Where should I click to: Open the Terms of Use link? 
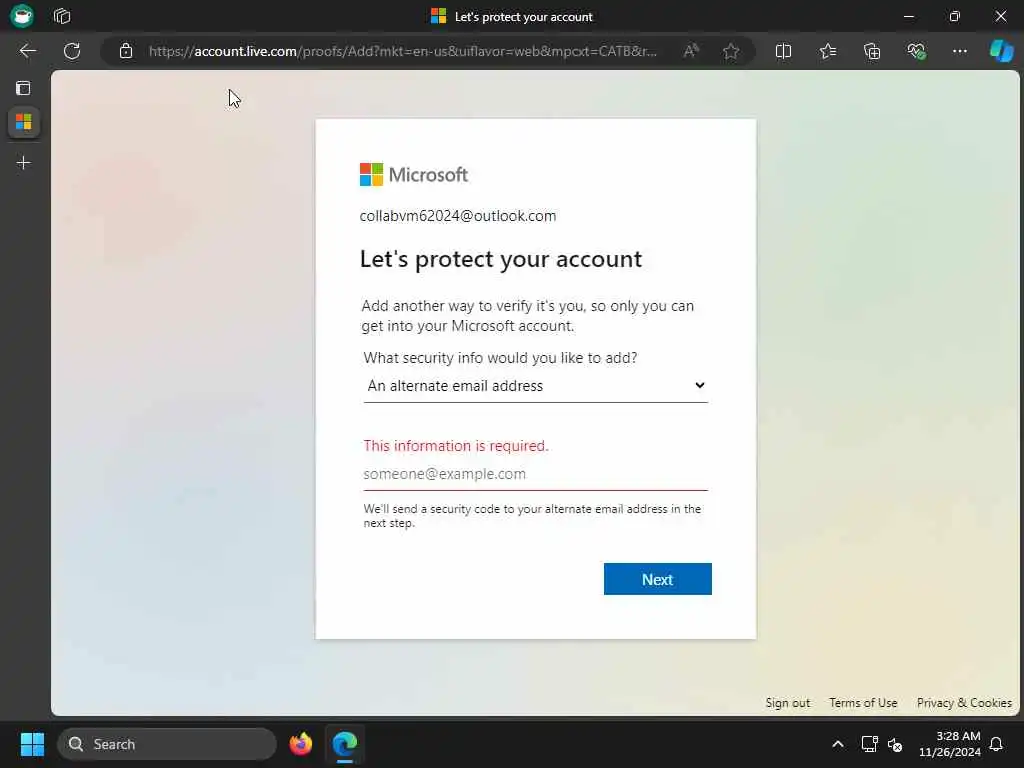tap(863, 703)
